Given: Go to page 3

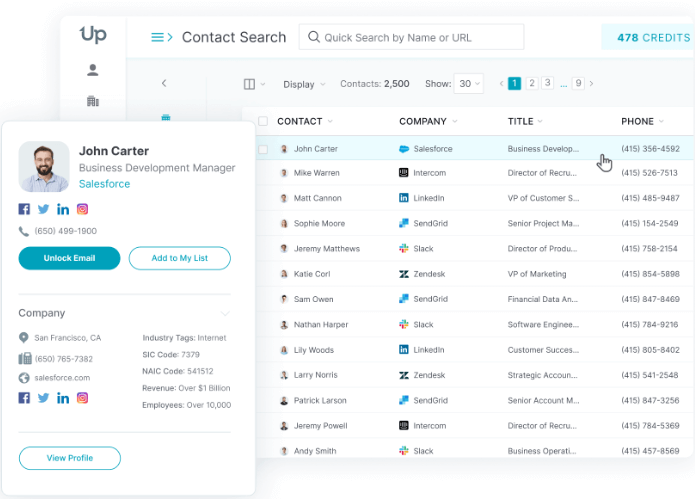Looking at the screenshot, I should click(547, 83).
